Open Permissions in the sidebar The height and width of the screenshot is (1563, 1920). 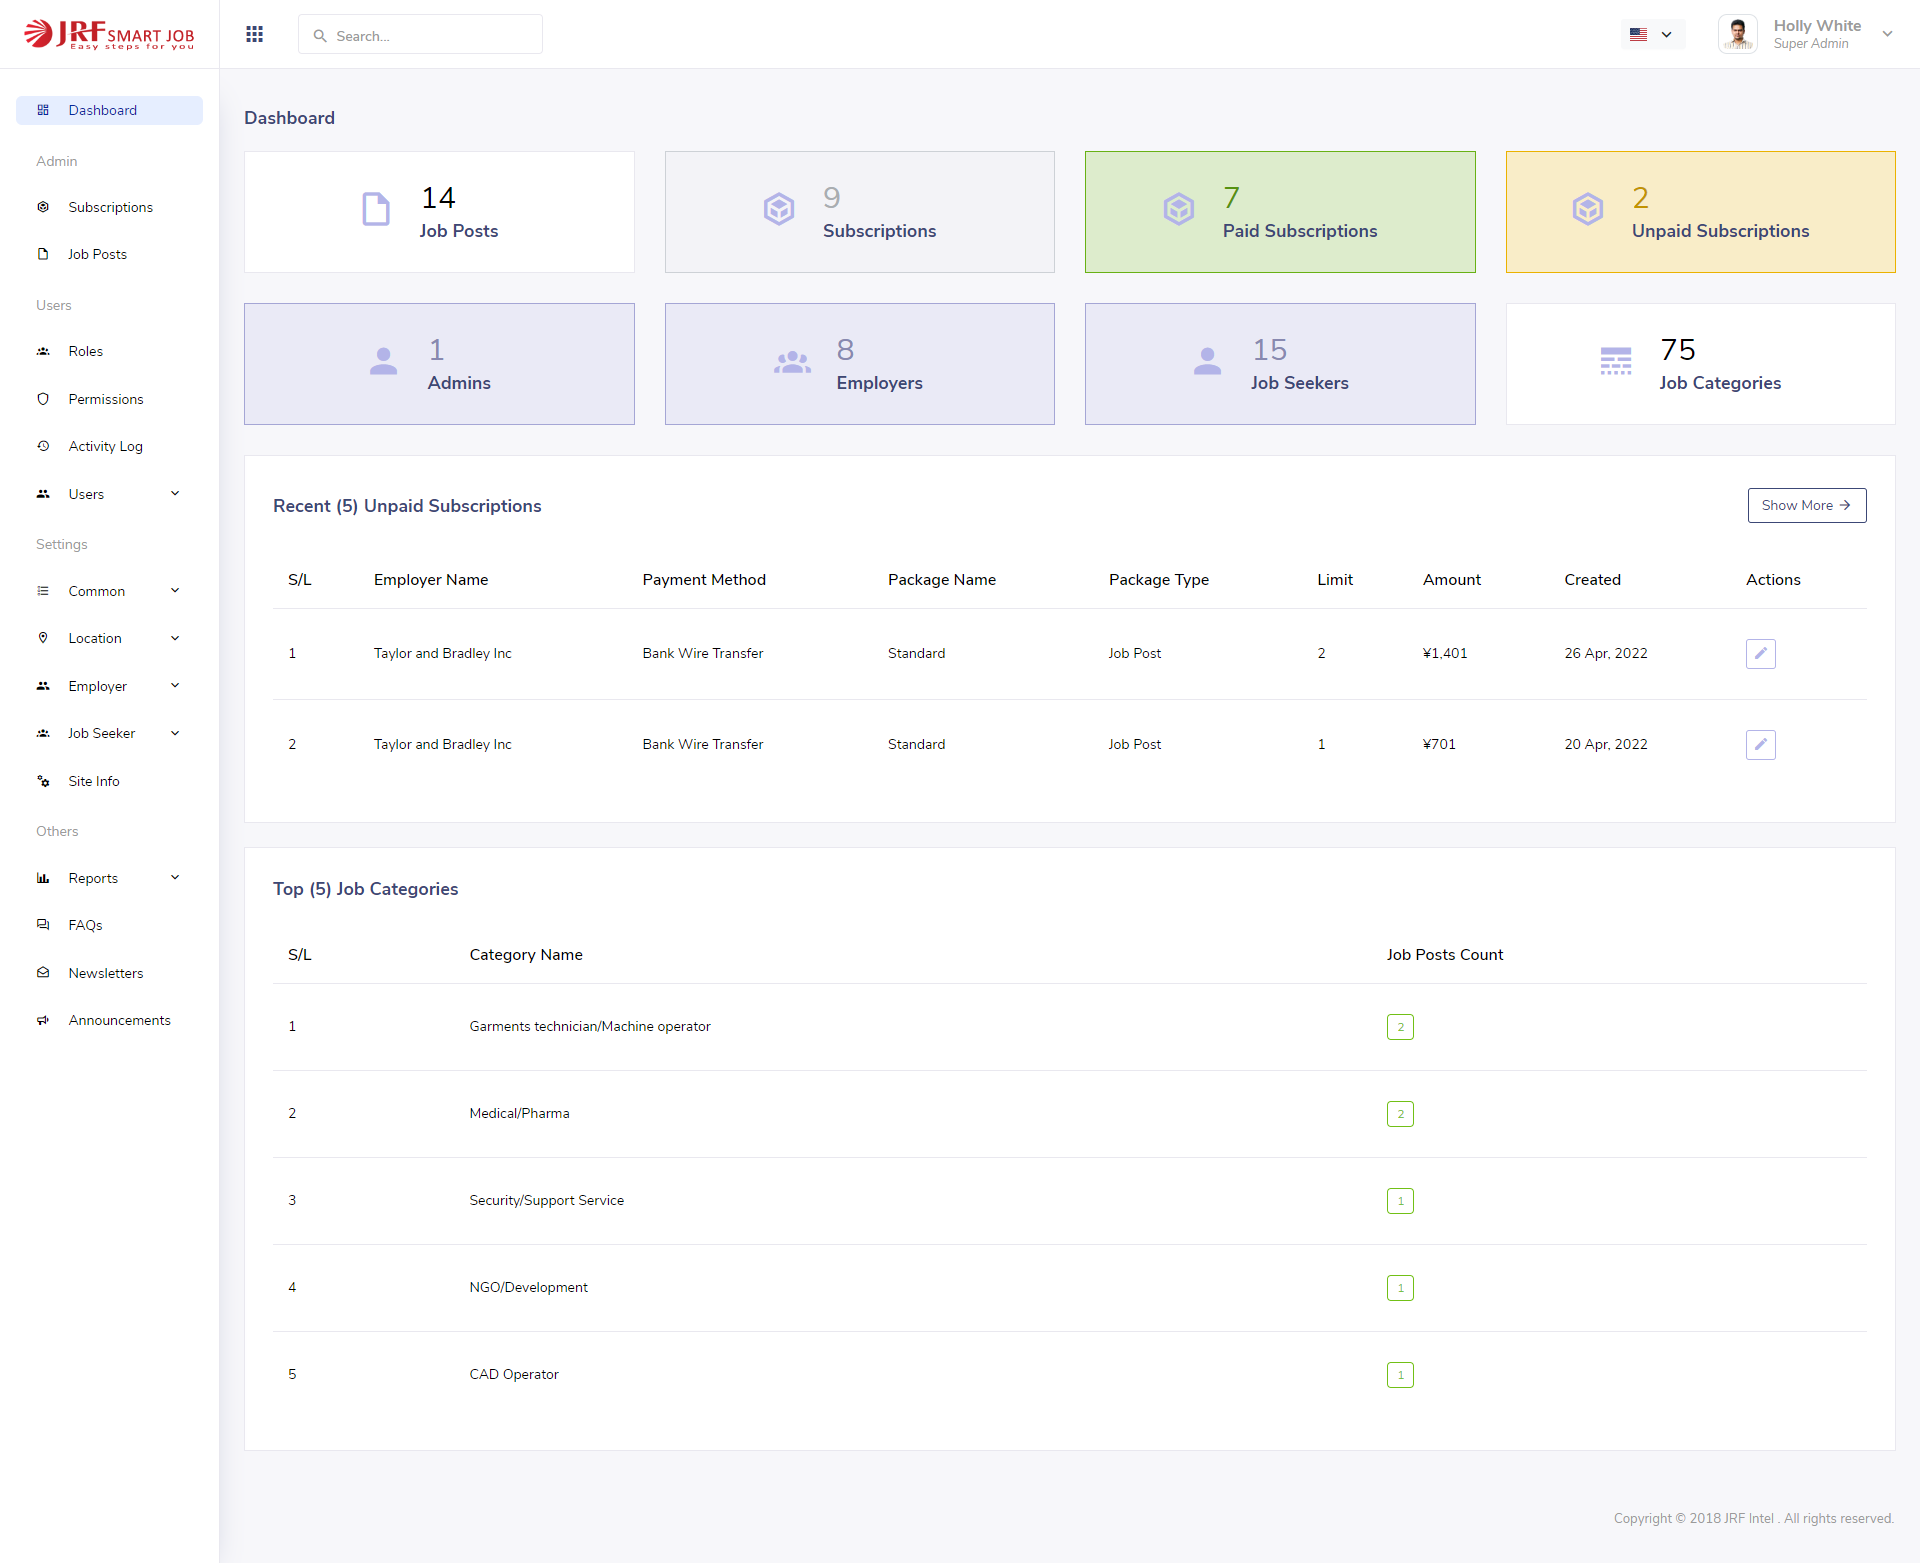coord(109,399)
